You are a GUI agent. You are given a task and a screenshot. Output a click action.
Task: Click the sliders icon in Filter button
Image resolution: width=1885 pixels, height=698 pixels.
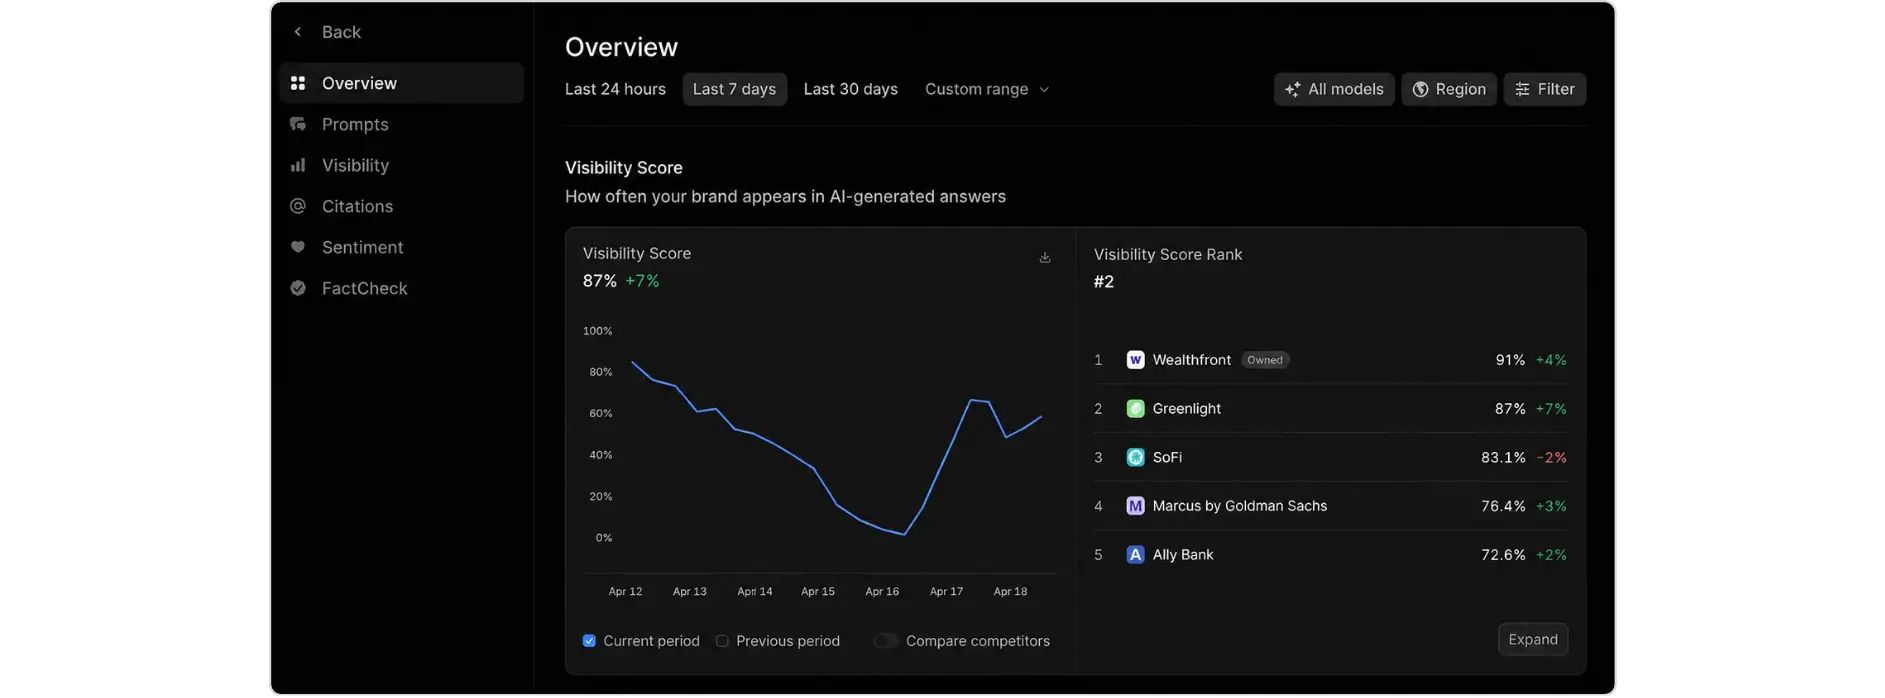pyautogui.click(x=1522, y=90)
